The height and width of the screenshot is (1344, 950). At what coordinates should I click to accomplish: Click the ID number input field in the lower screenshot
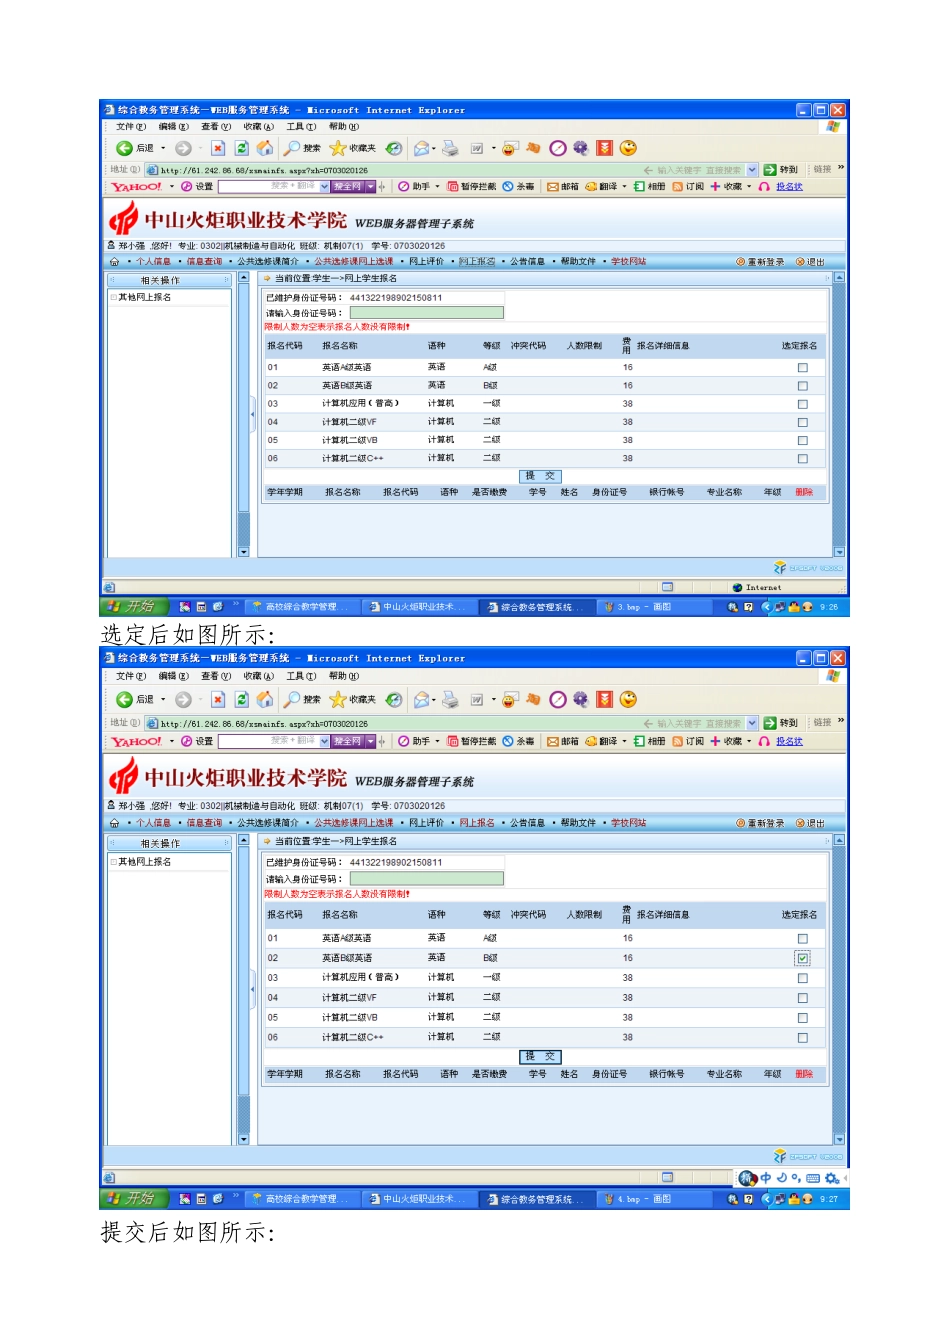point(426,878)
